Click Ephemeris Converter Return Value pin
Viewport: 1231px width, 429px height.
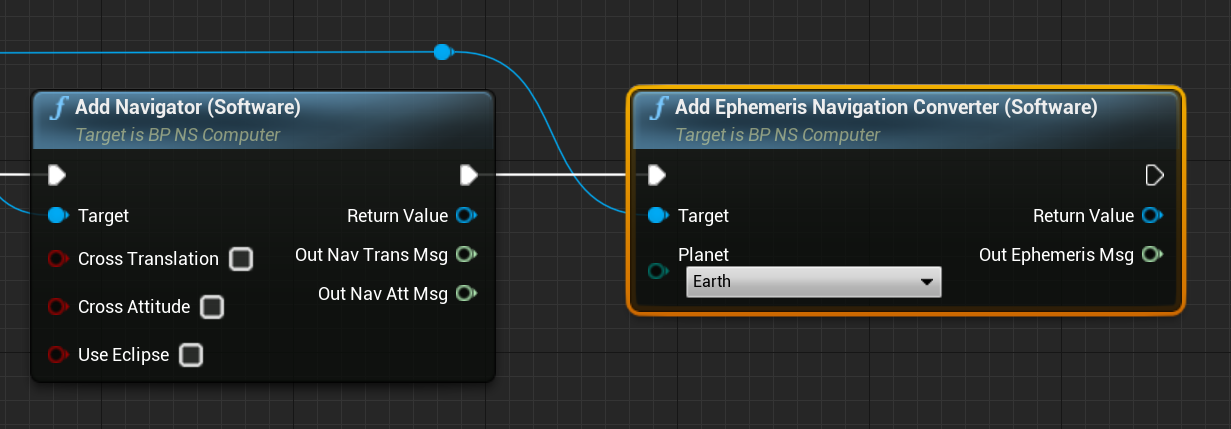(x=1151, y=216)
